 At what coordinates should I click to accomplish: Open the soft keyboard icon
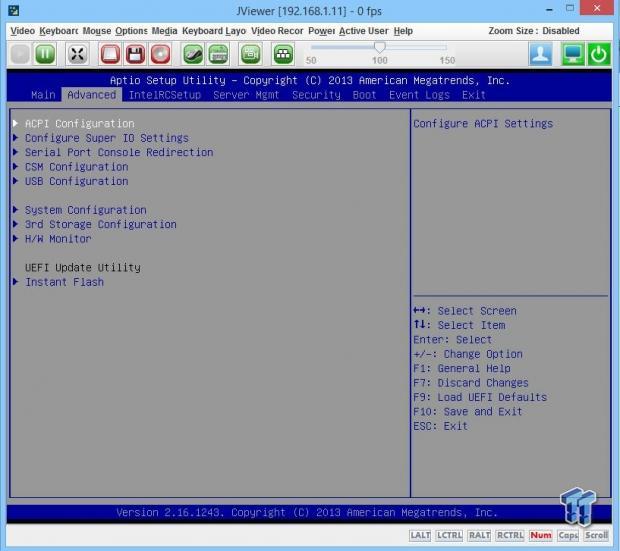tap(218, 54)
